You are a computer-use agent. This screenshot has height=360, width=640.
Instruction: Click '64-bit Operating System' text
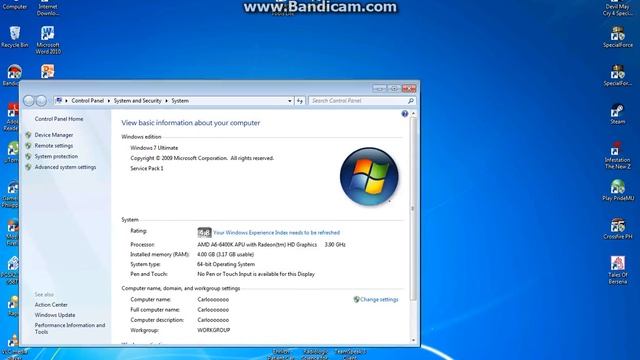[x=226, y=264]
